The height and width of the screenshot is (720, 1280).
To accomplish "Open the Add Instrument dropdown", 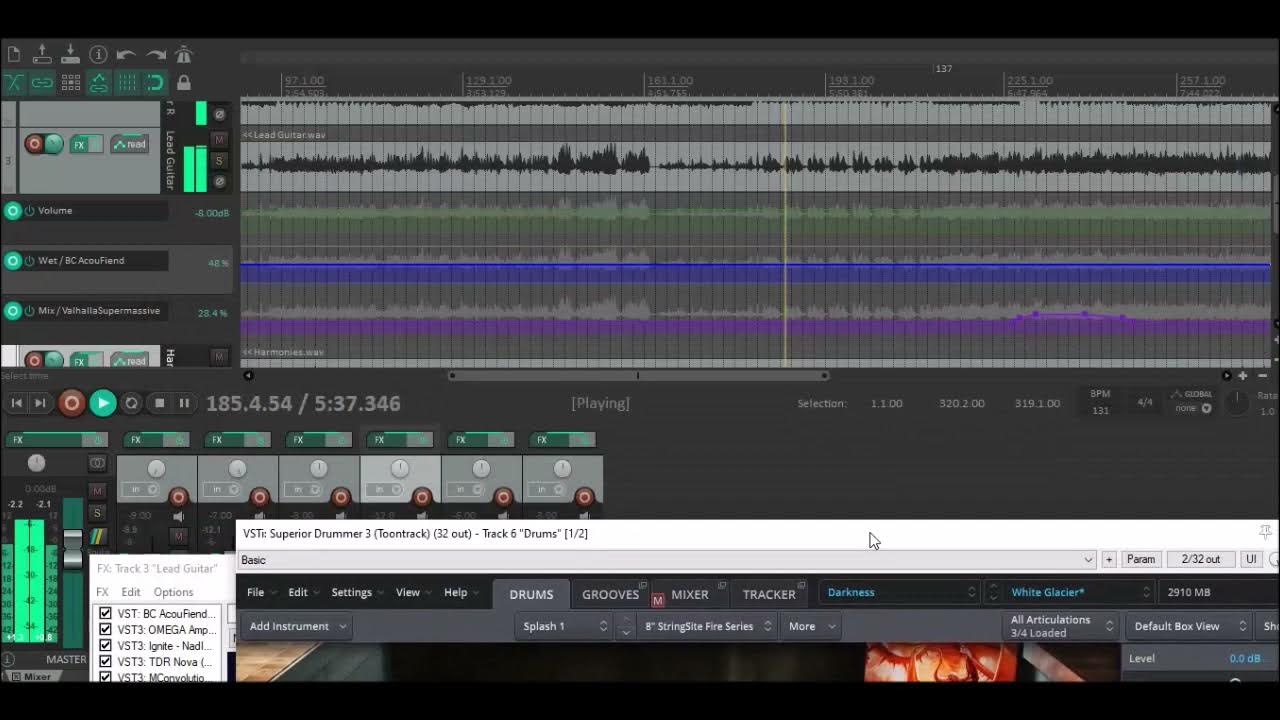I will 298,626.
